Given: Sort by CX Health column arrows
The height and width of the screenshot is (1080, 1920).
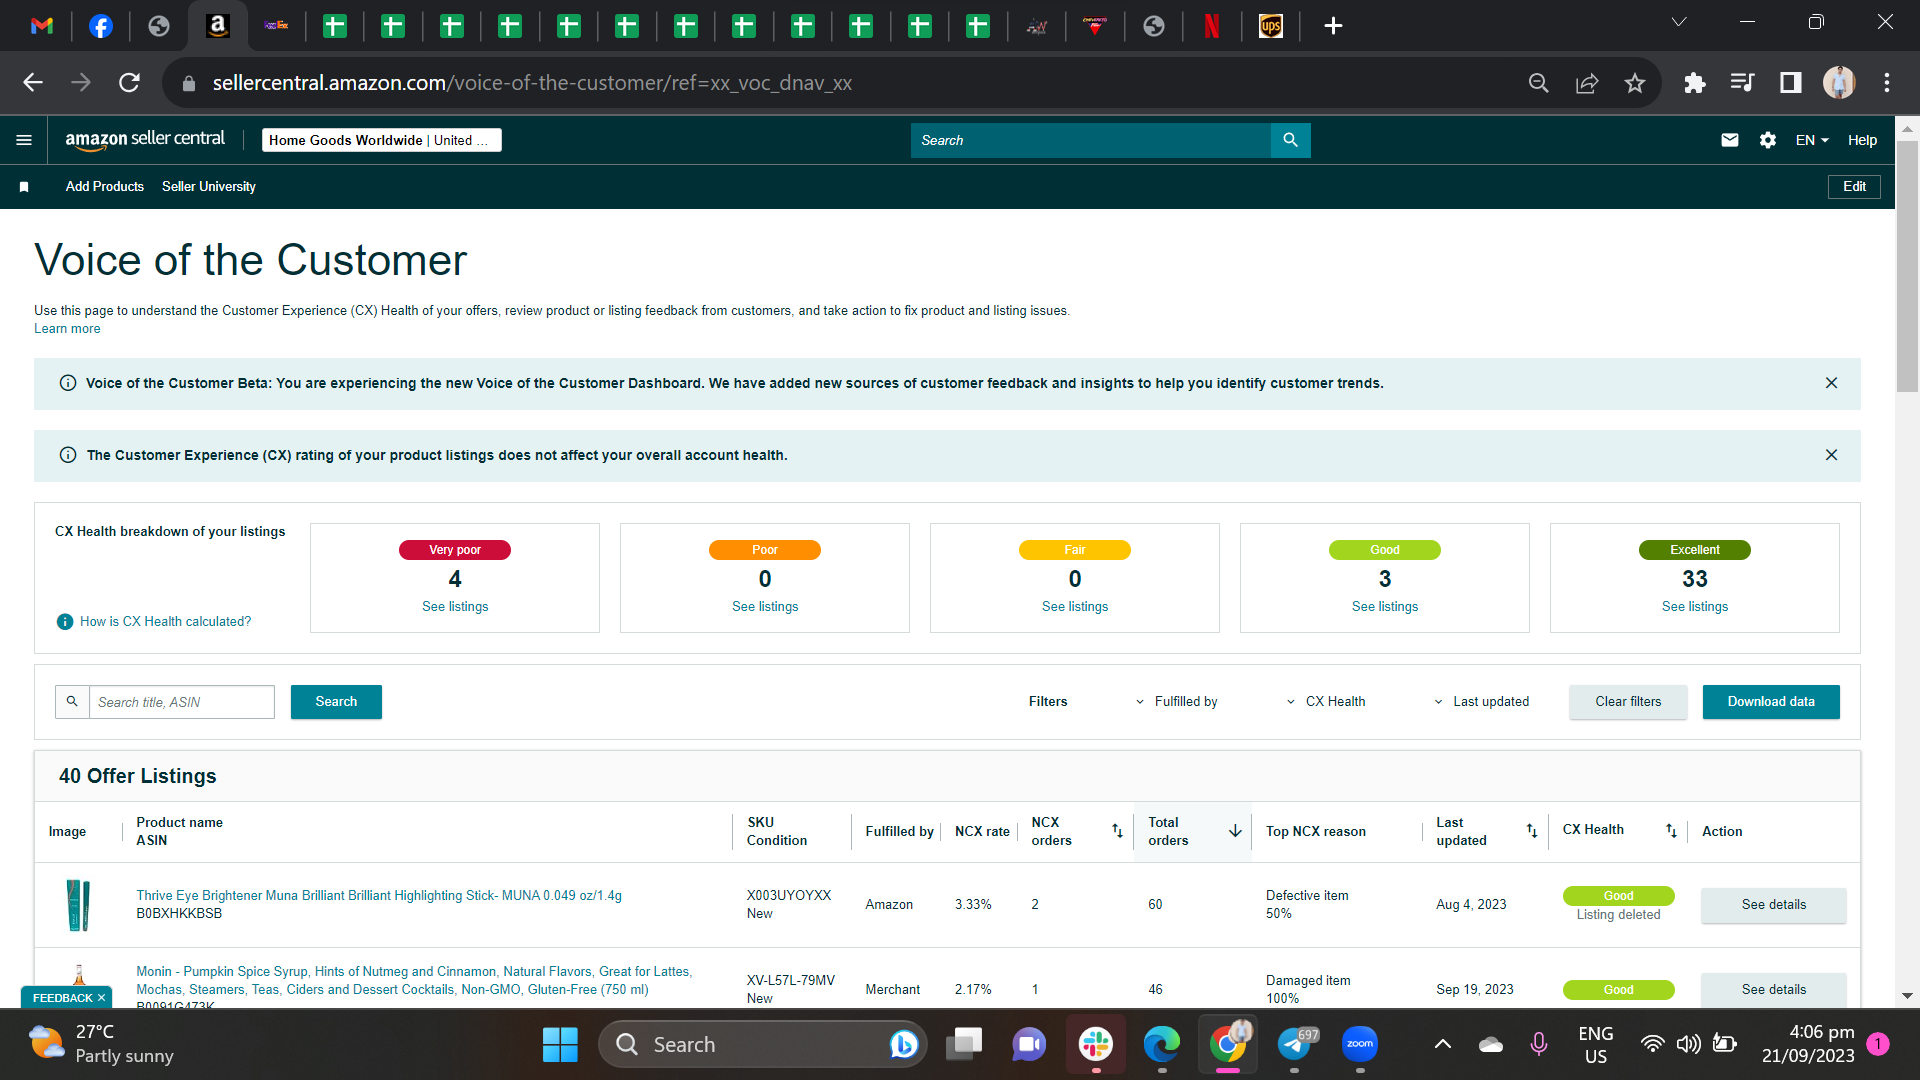Looking at the screenshot, I should (x=1671, y=831).
